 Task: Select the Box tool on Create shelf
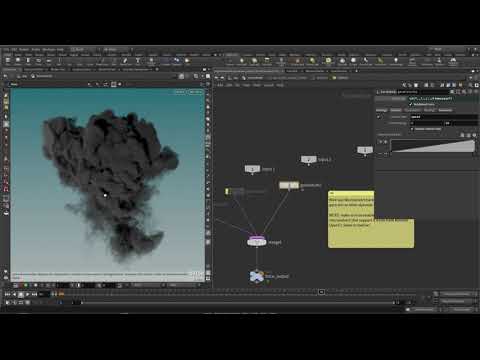(8, 61)
